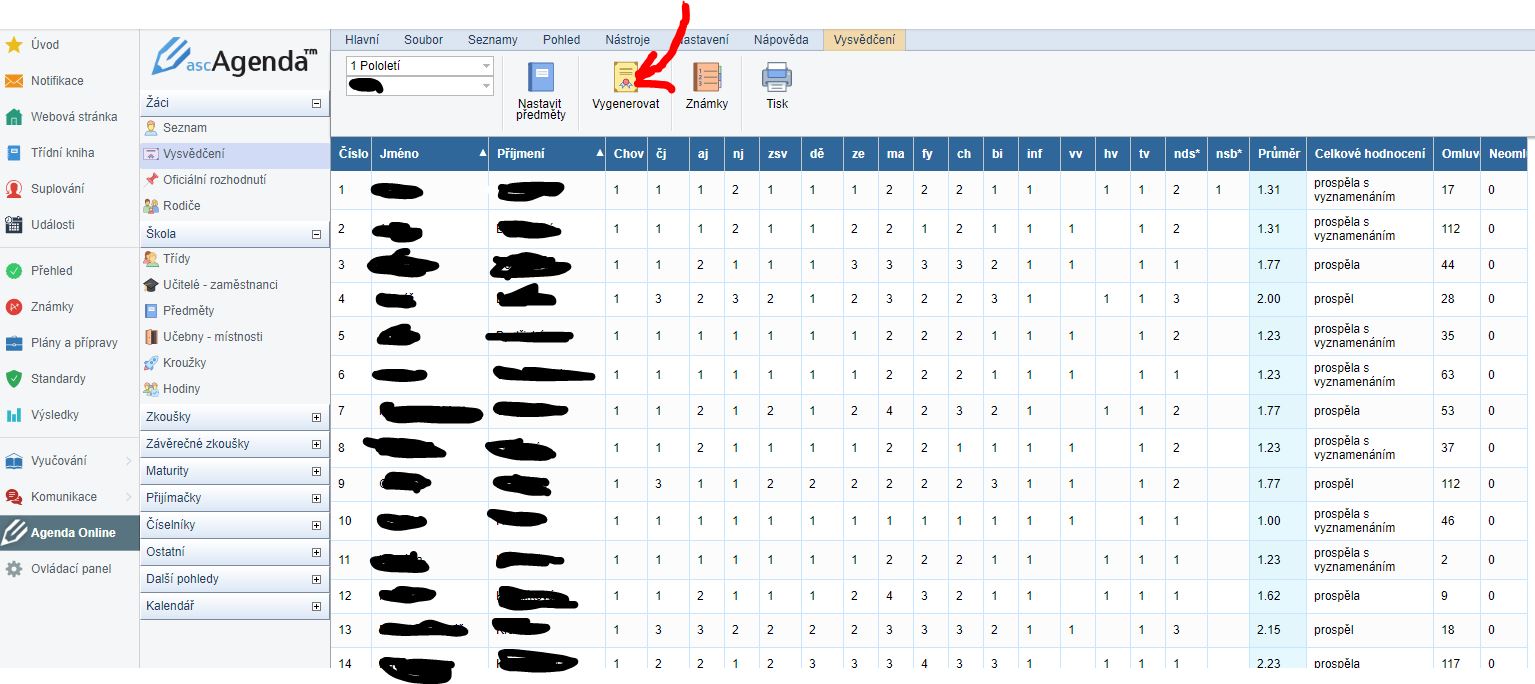Expand the Maturity section

point(316,471)
